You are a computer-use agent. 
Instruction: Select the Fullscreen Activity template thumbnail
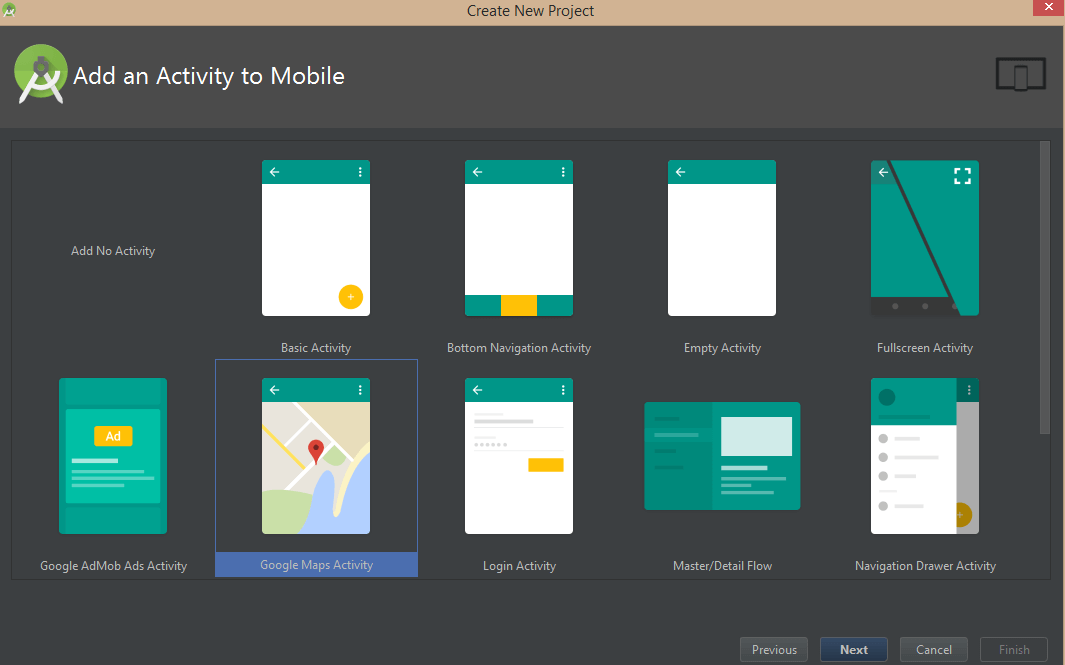(925, 238)
